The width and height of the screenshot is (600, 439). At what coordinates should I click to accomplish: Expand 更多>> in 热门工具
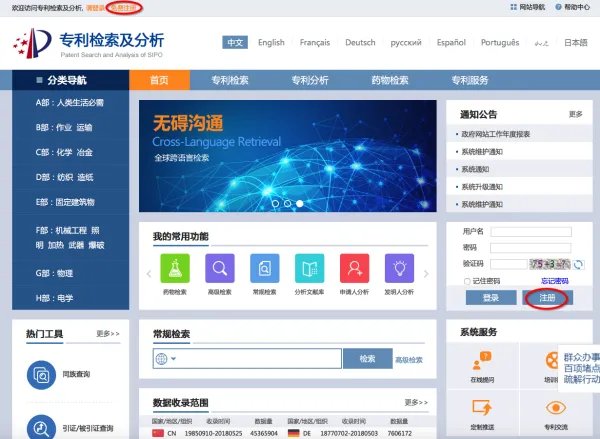coord(108,334)
